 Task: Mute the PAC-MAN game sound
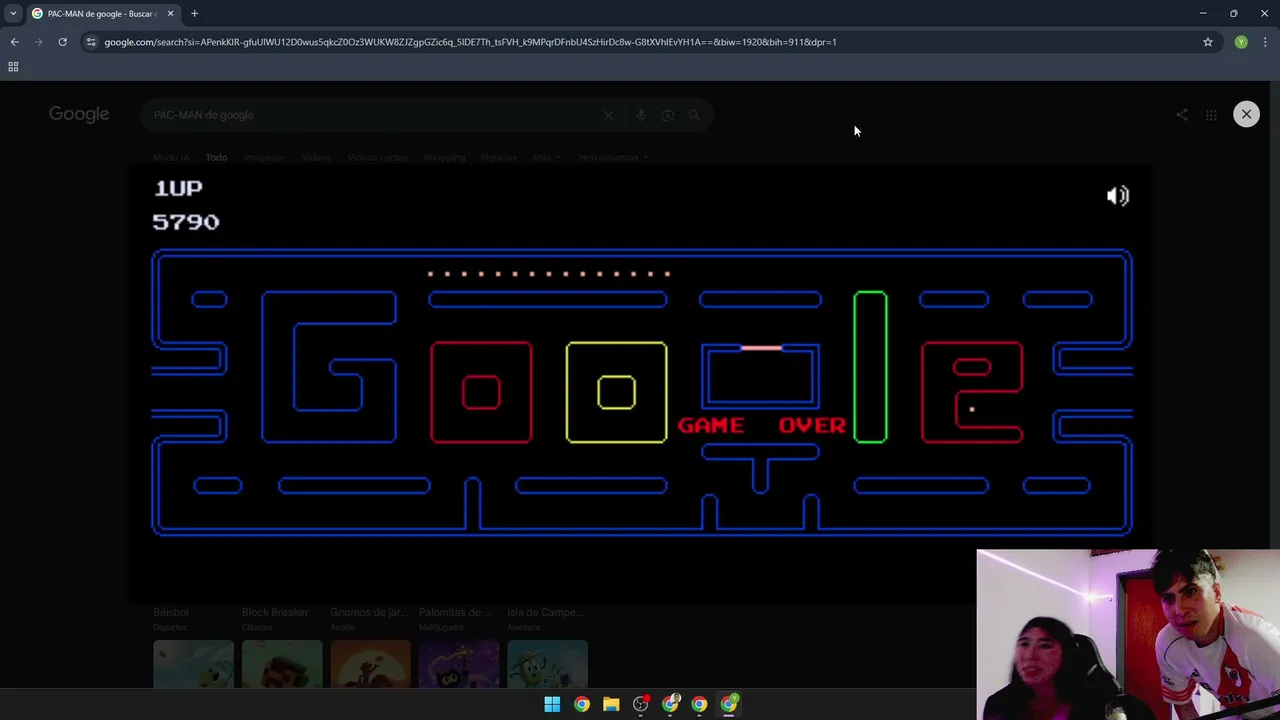(x=1117, y=196)
